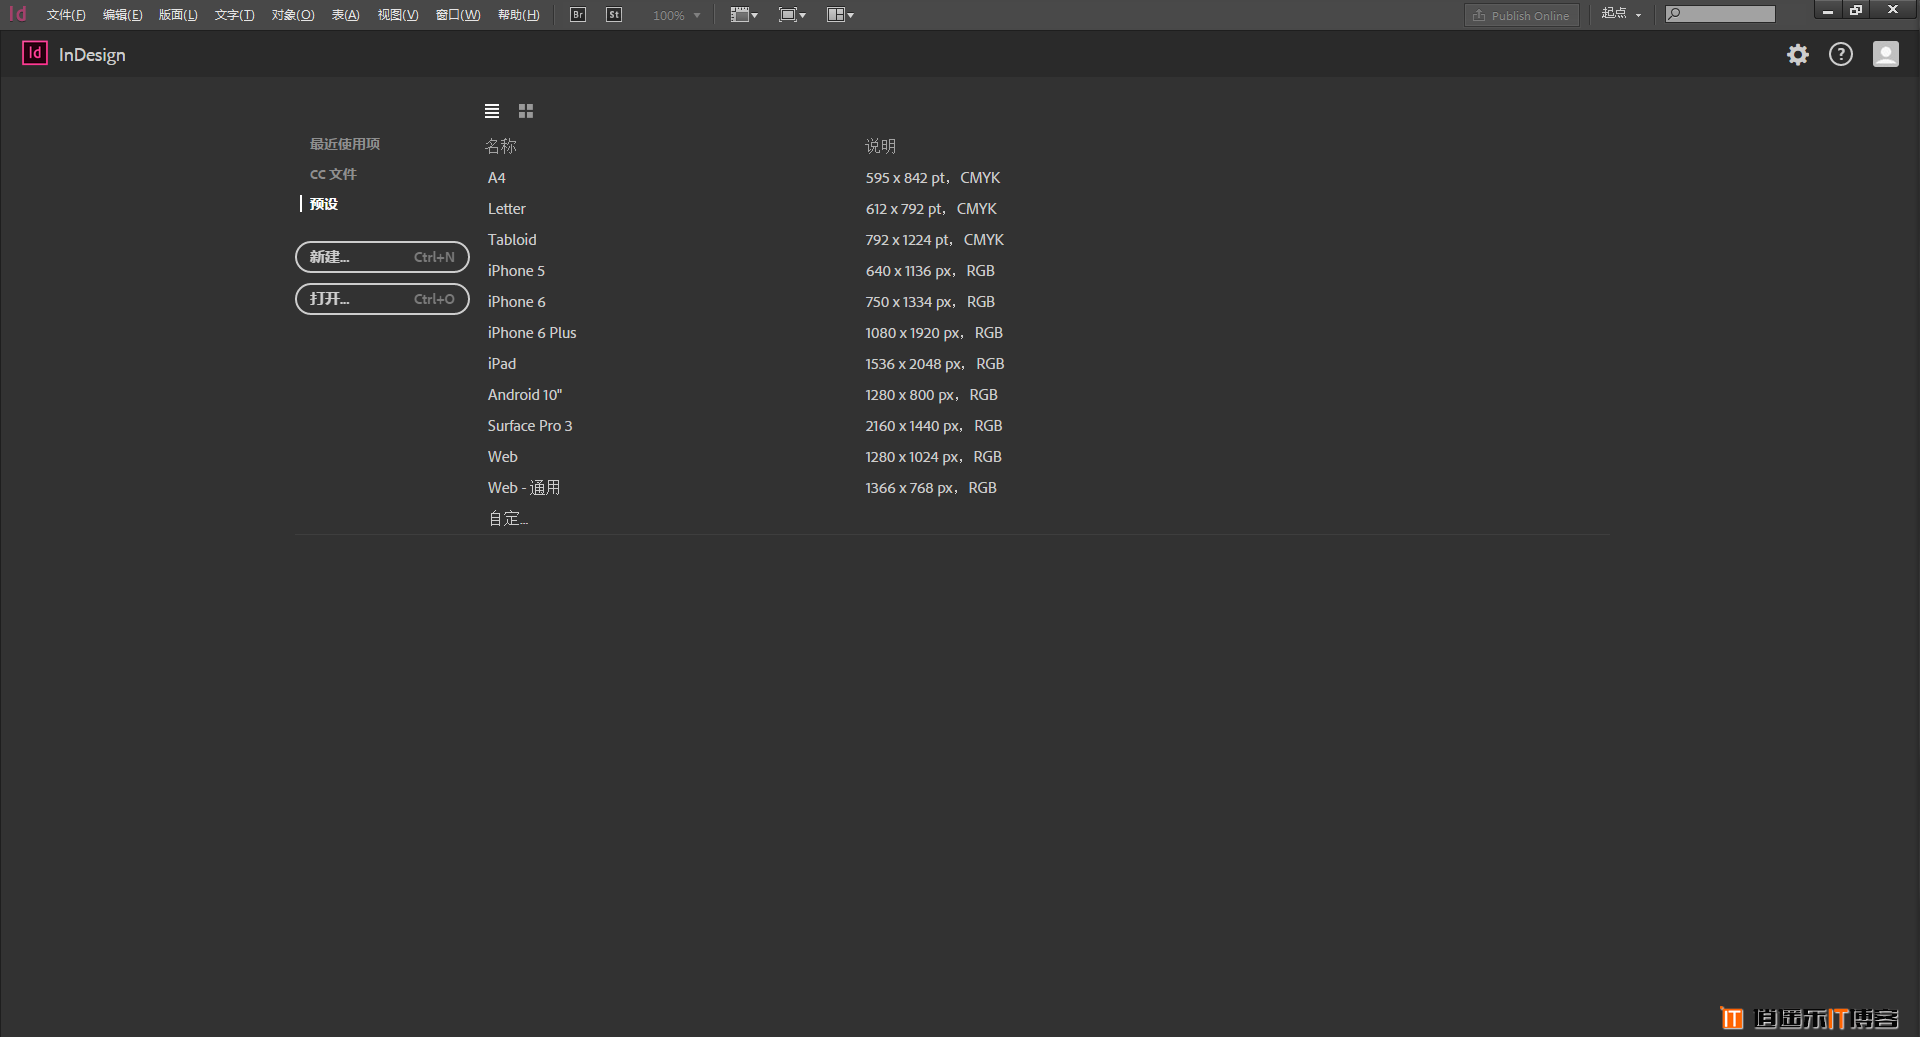Choose the Surface Pro 3 preset
The height and width of the screenshot is (1037, 1920).
(530, 426)
